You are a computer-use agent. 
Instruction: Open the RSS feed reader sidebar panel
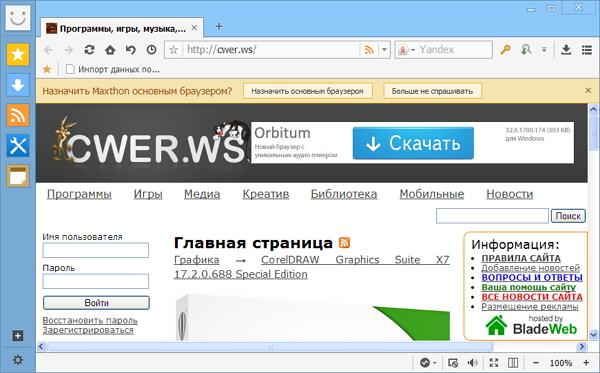18,115
